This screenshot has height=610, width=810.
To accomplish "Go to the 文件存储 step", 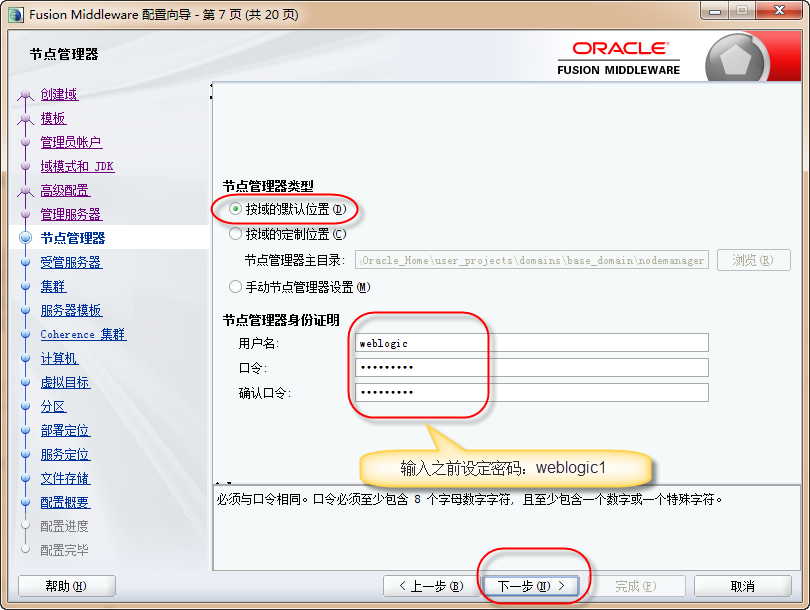I will click(x=65, y=478).
